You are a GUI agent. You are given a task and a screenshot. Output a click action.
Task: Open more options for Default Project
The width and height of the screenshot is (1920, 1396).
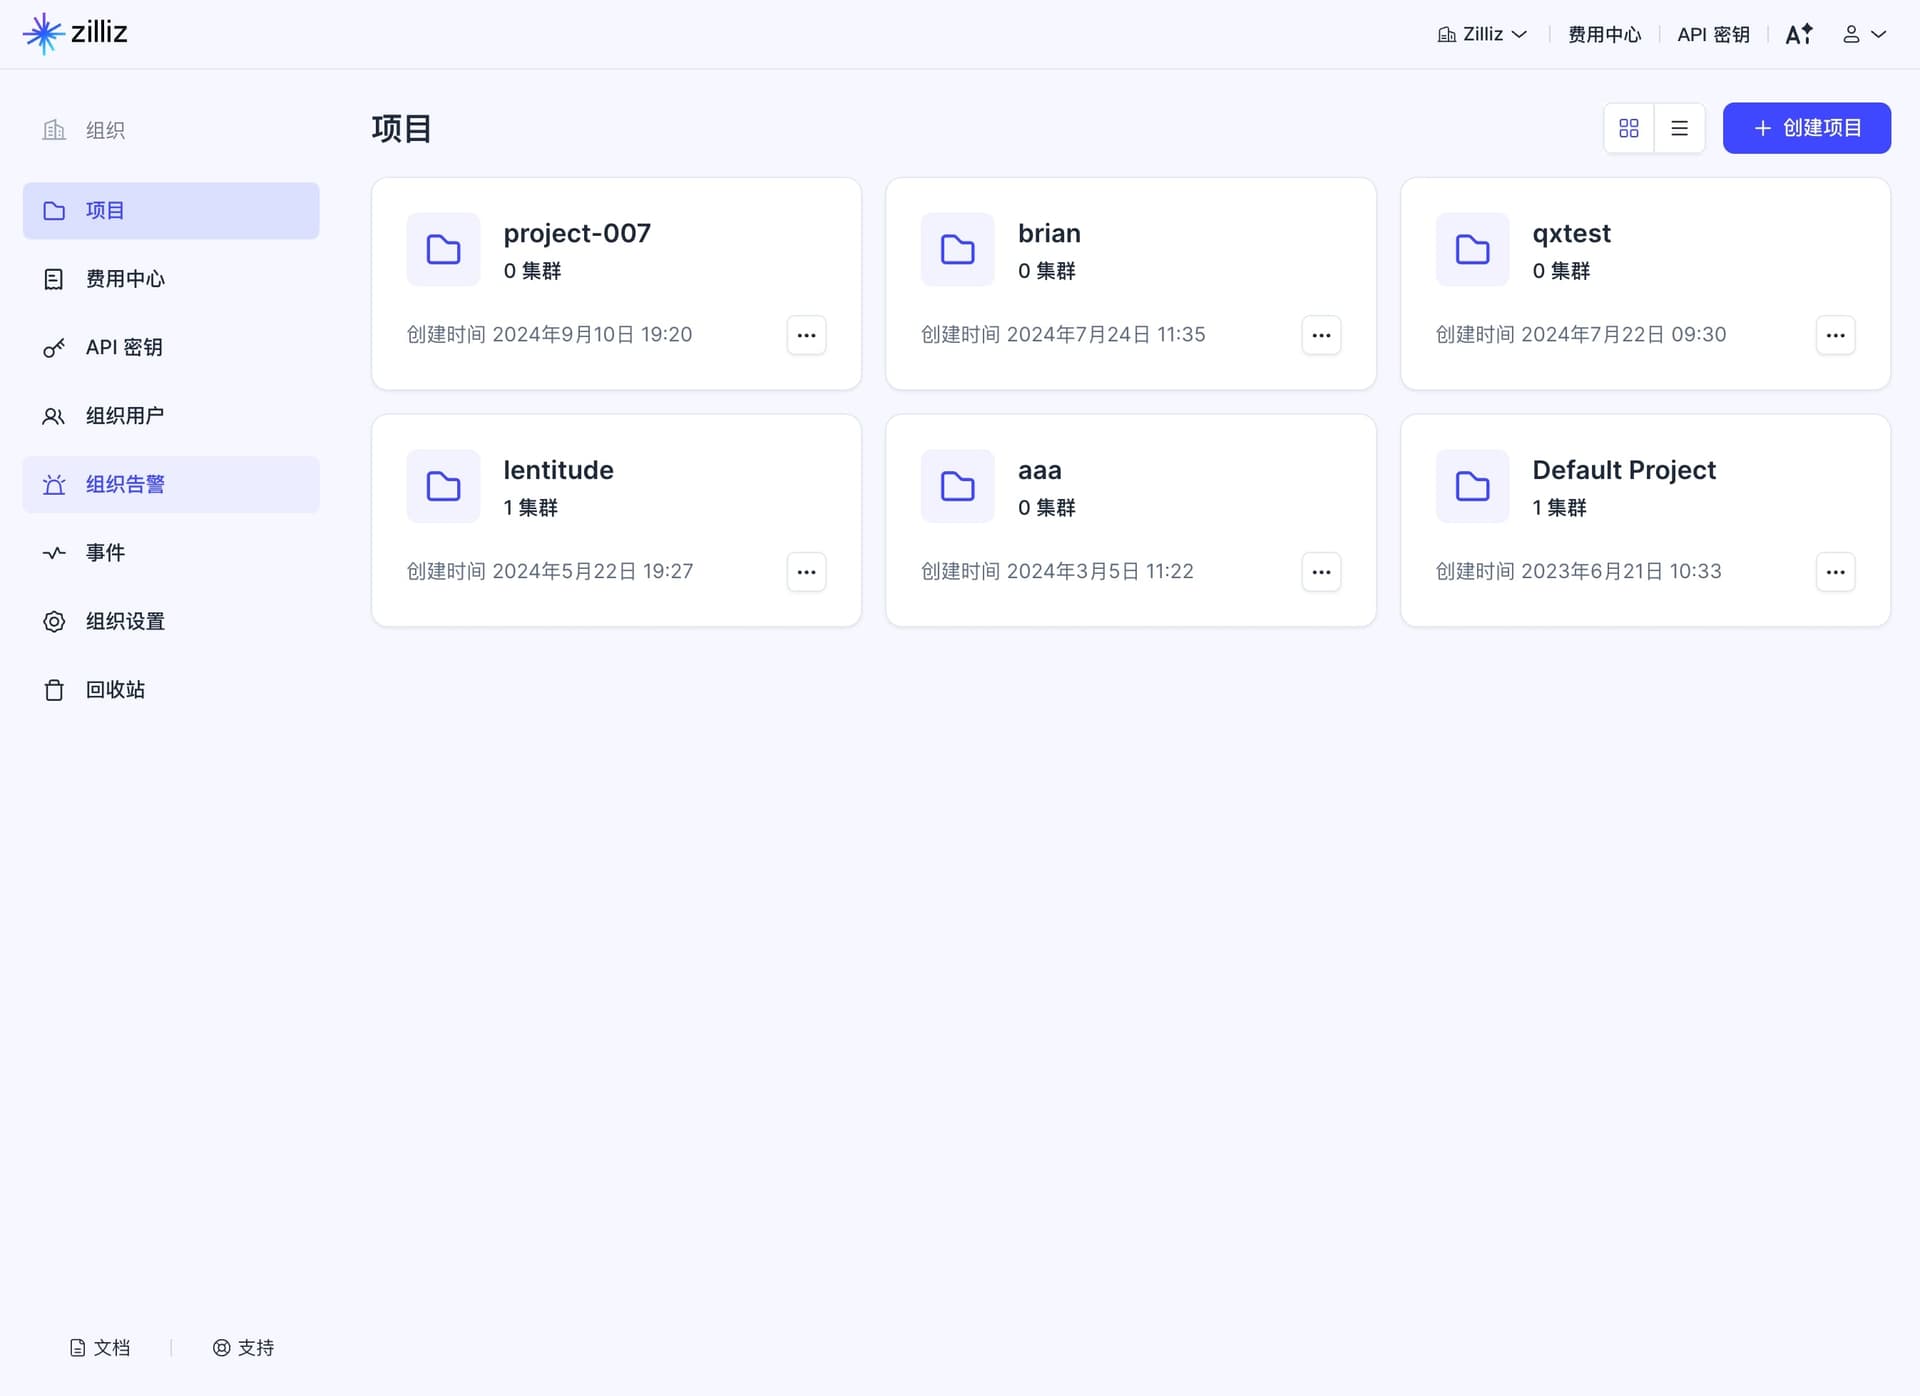[x=1835, y=572]
